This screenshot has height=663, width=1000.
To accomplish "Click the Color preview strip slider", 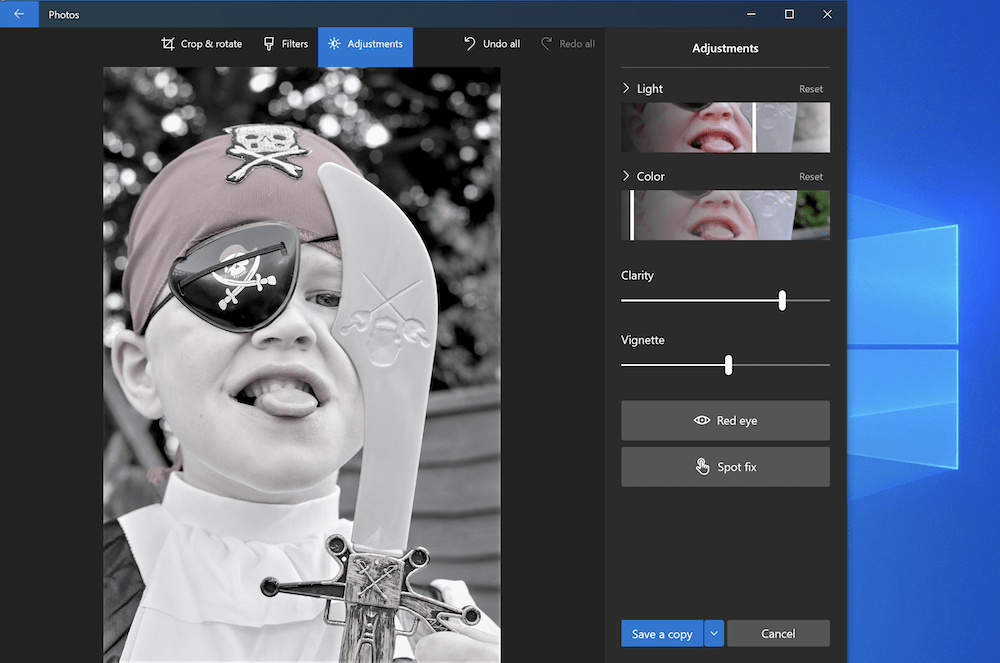I will tap(632, 215).
